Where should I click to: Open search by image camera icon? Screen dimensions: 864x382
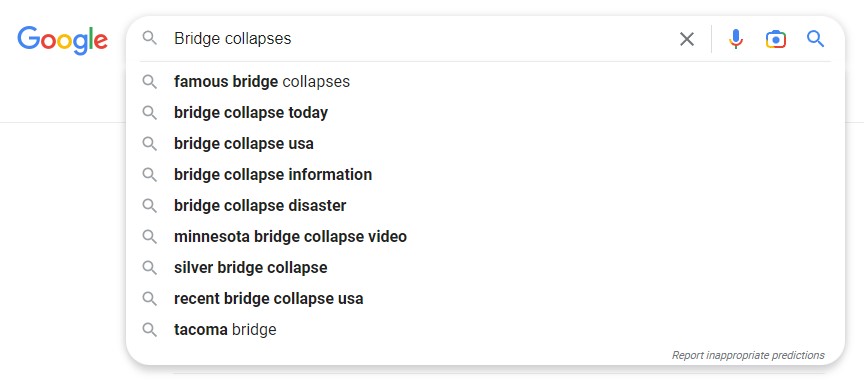[775, 39]
